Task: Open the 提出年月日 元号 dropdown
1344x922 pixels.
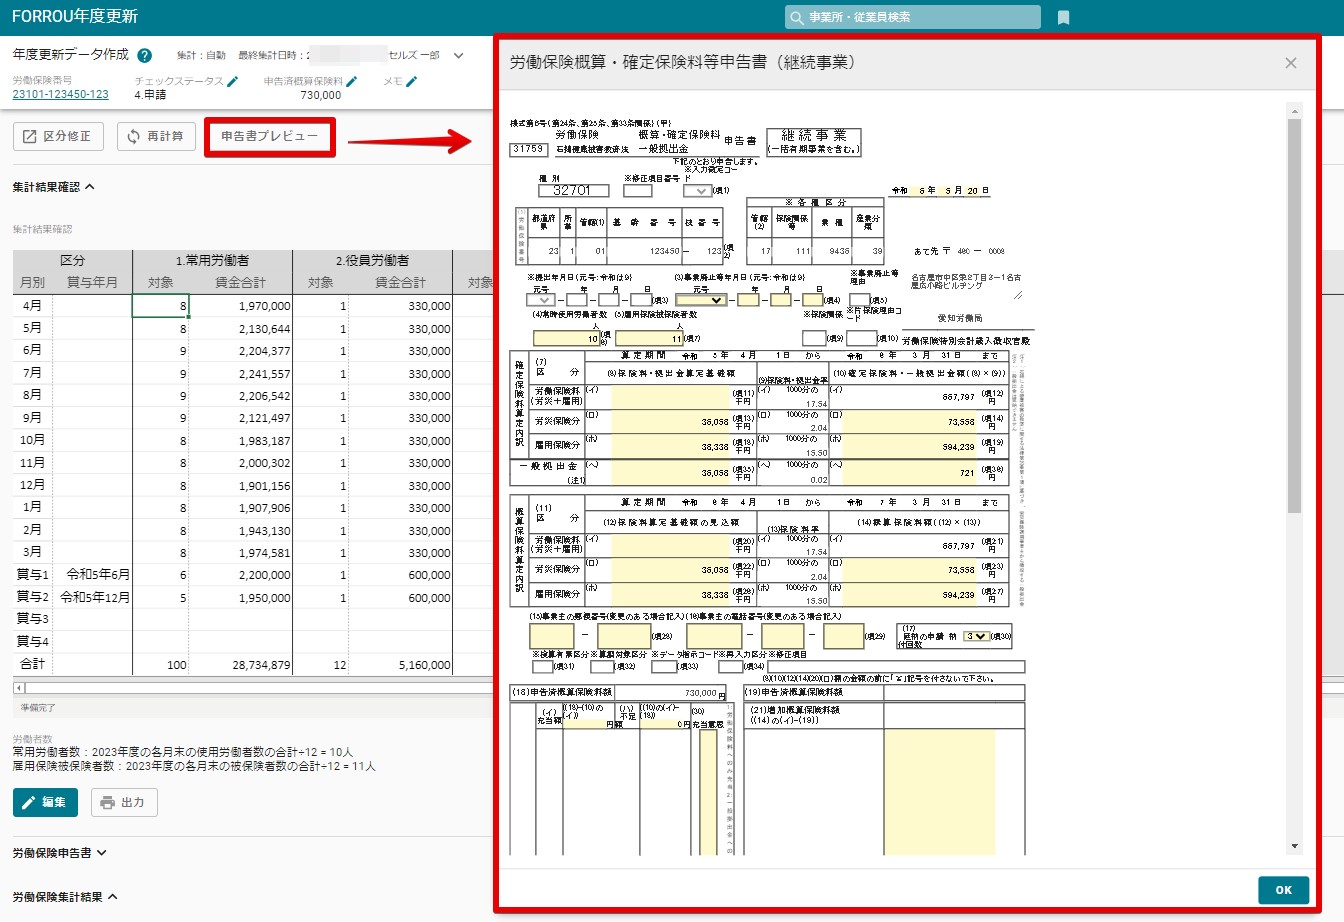Action: coord(541,299)
